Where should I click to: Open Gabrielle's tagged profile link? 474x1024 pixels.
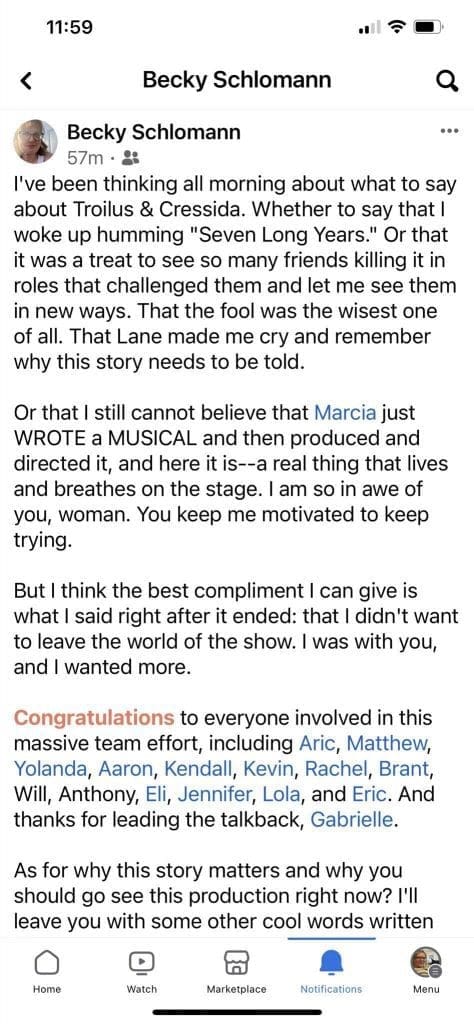pos(353,820)
